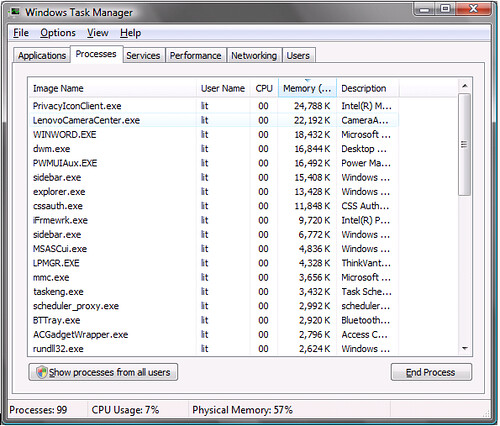This screenshot has width=500, height=426.
Task: Switch to the Services tab
Action: point(143,55)
